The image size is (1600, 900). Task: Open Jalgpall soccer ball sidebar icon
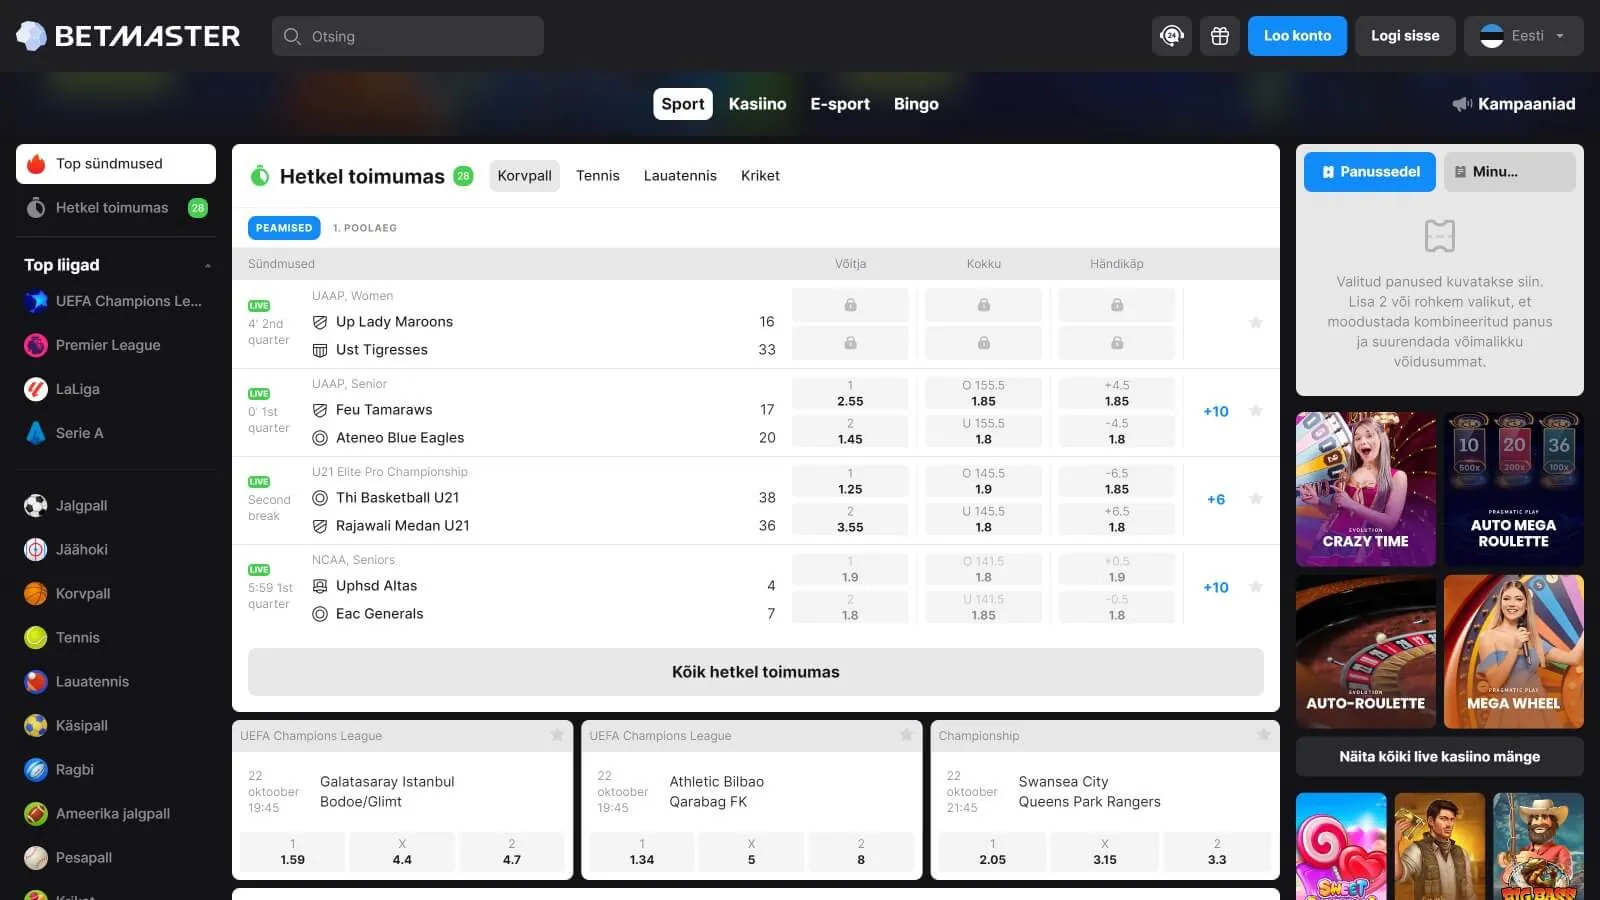pyautogui.click(x=36, y=506)
